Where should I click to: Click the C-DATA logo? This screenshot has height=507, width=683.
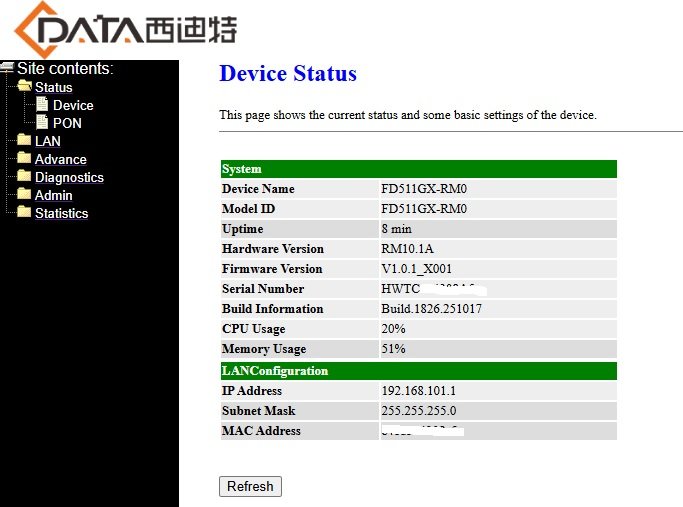(x=125, y=29)
